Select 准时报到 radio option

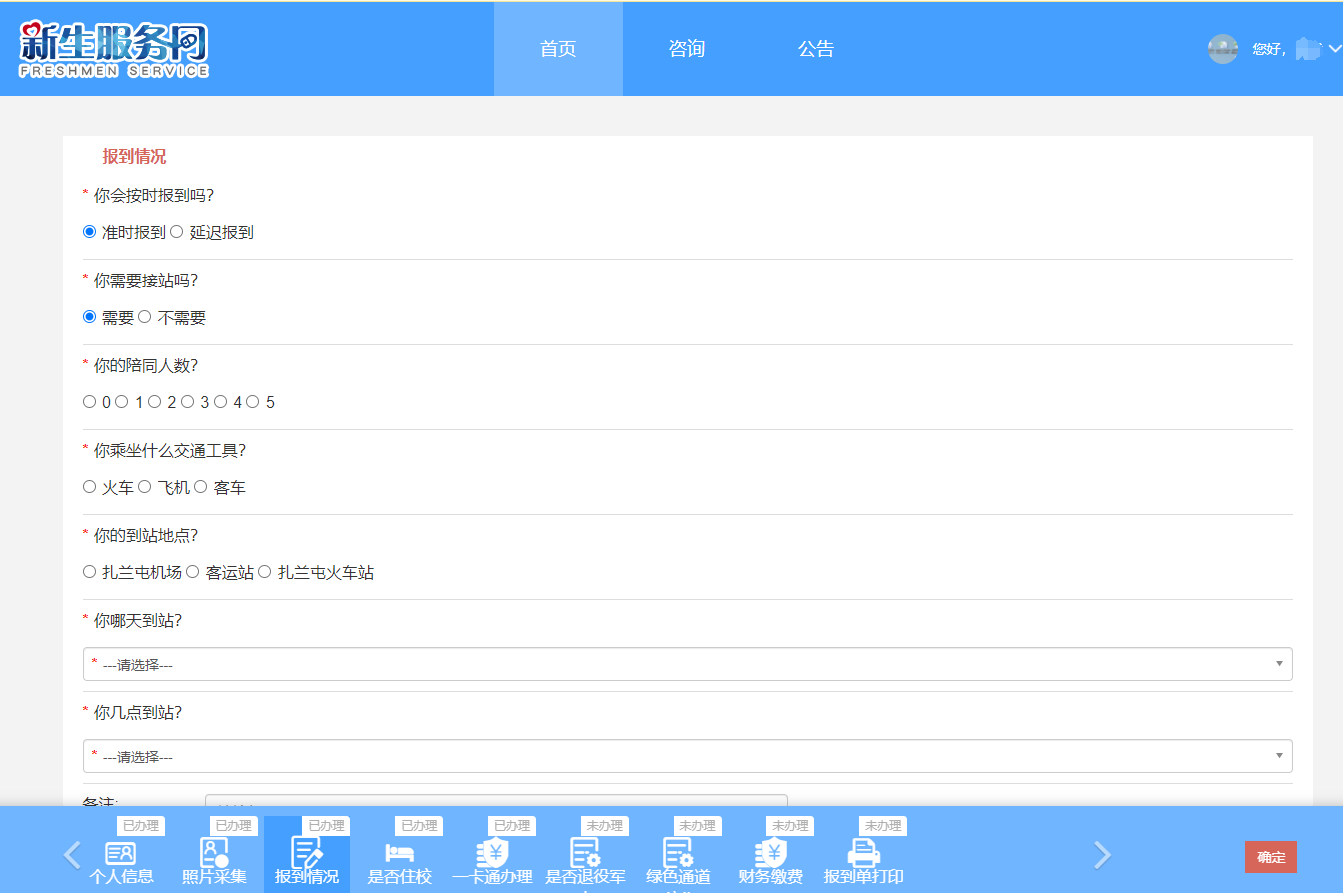click(90, 232)
